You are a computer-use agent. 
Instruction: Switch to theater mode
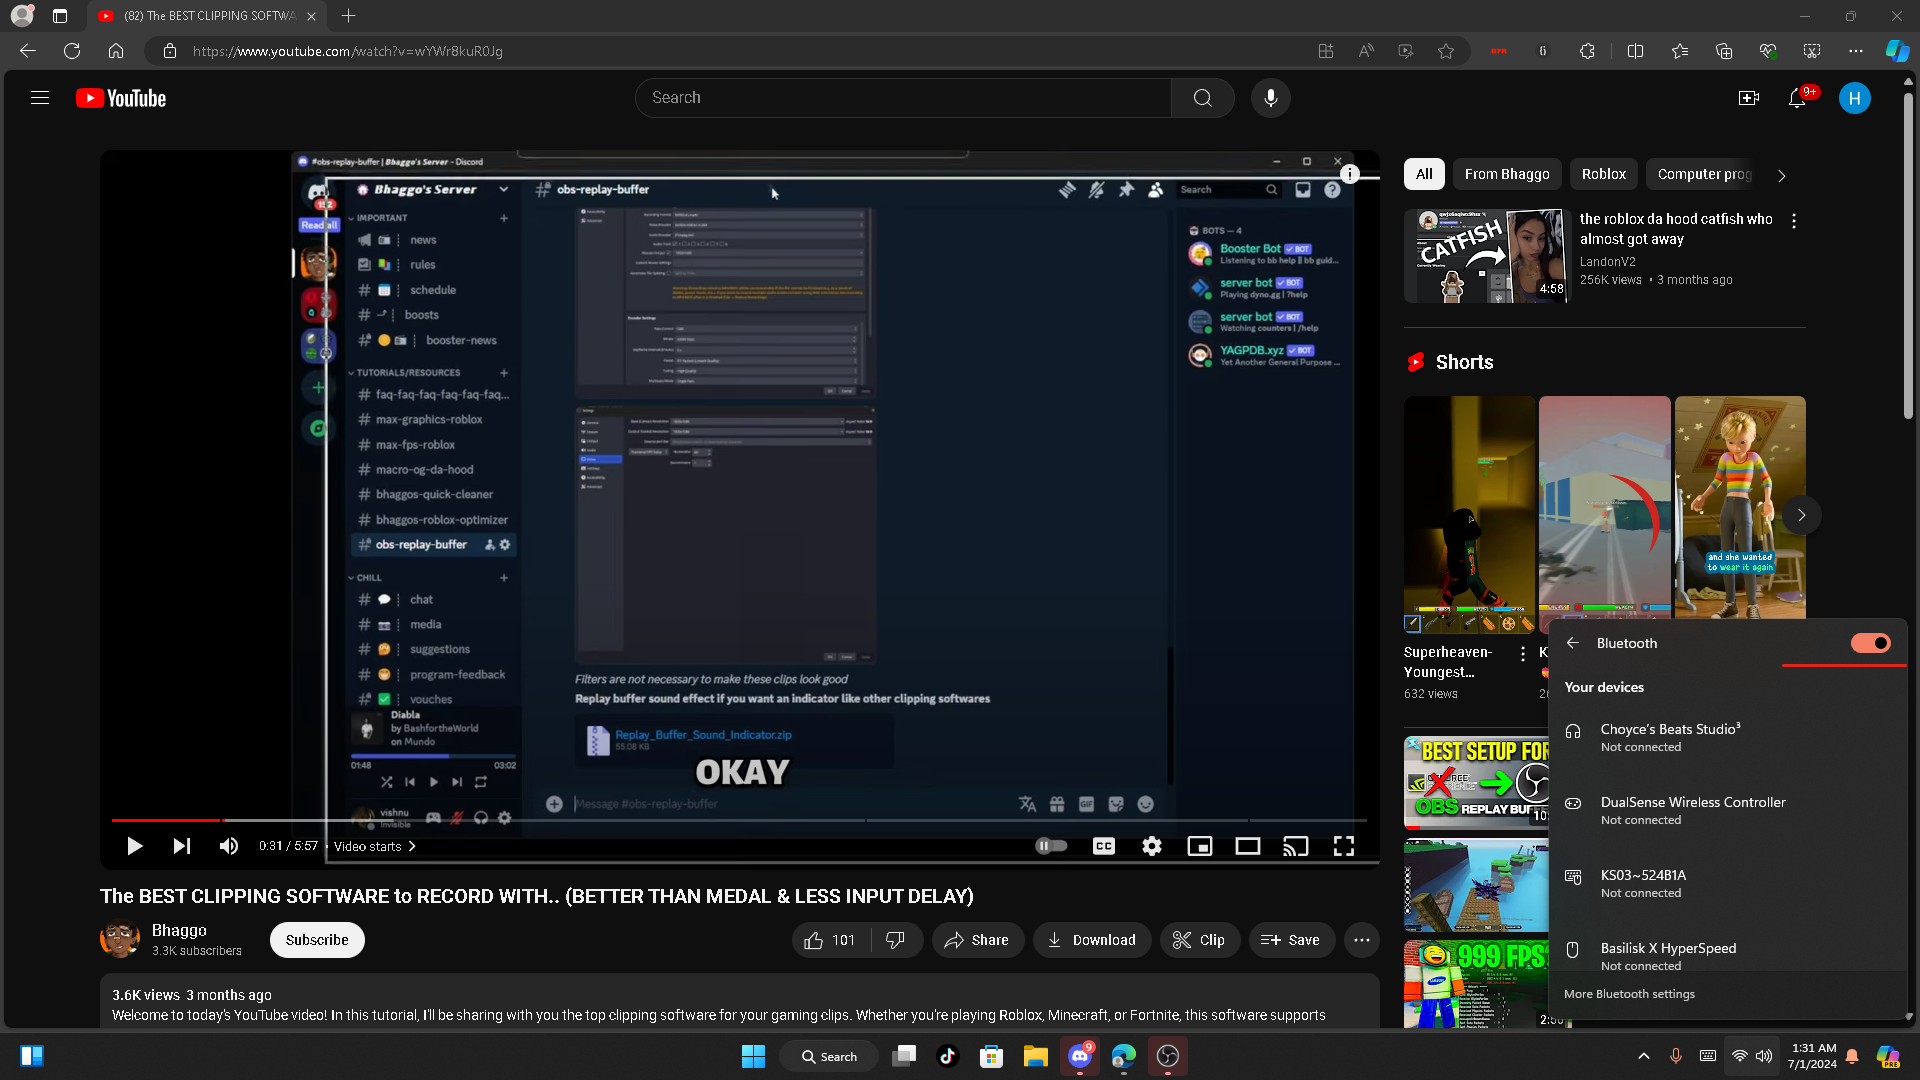(1248, 846)
